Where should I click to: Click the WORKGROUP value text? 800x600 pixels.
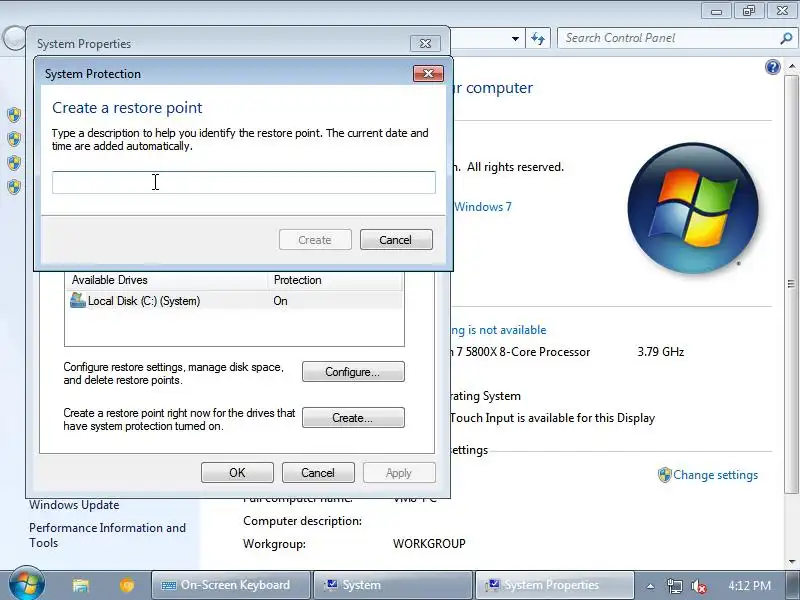click(x=429, y=544)
